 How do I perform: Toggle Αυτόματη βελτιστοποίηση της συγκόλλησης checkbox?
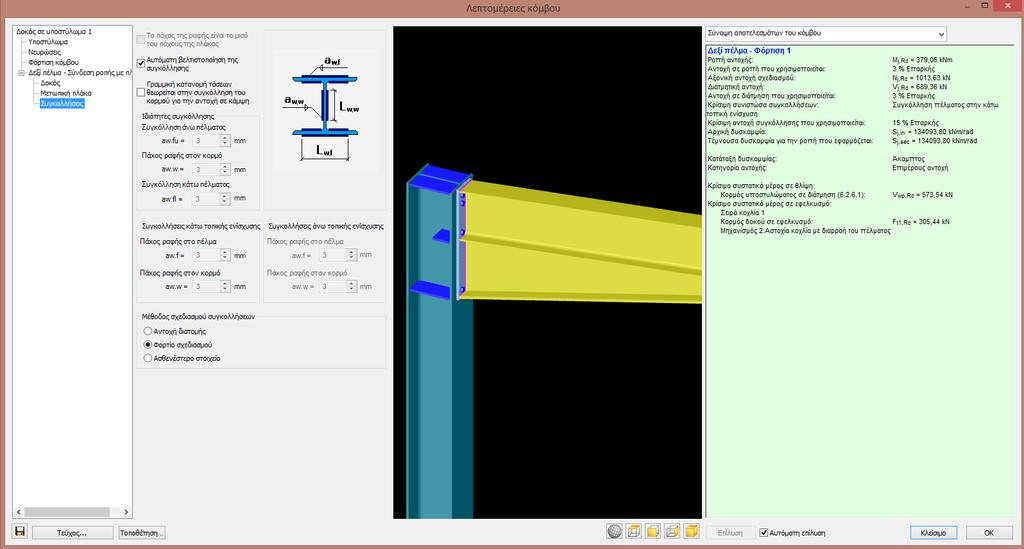[x=140, y=63]
